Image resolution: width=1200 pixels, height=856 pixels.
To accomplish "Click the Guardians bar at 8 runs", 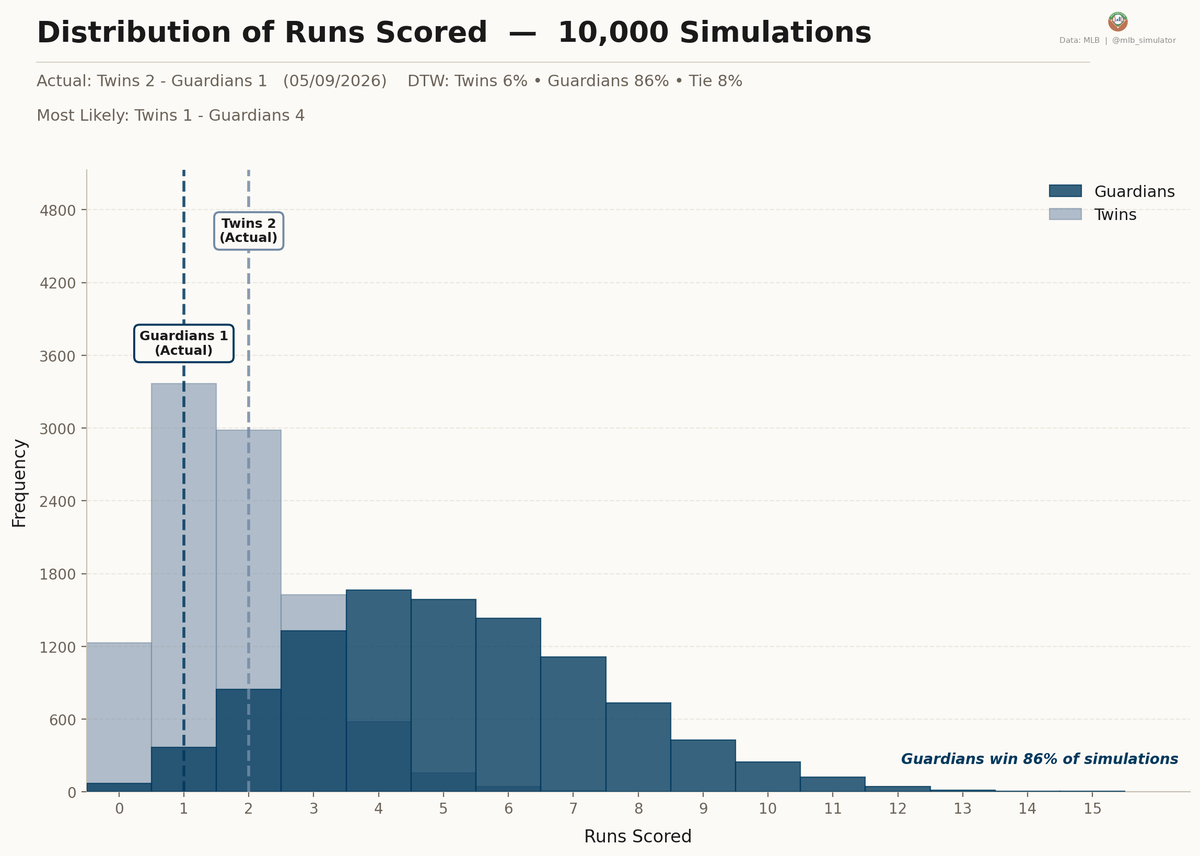I will click(x=638, y=747).
